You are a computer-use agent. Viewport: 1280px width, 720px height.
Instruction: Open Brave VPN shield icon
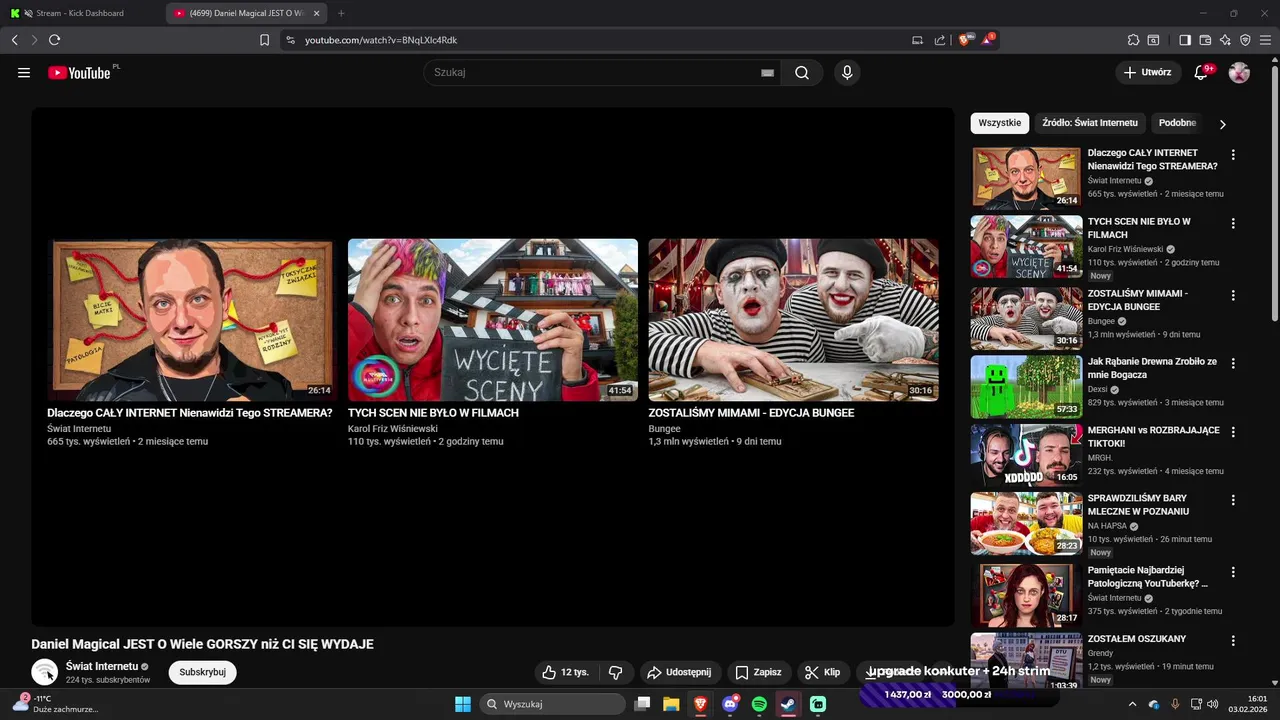tap(1245, 40)
